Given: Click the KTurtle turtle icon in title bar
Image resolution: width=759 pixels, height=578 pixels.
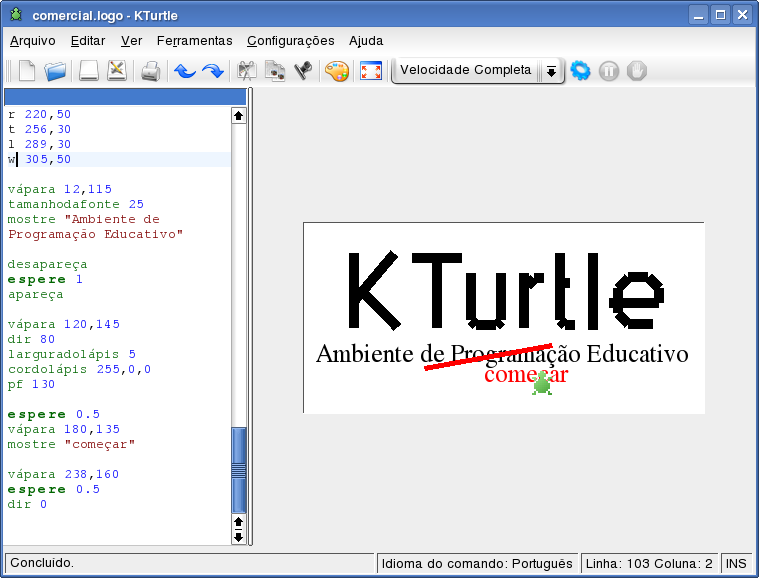Looking at the screenshot, I should coord(16,15).
